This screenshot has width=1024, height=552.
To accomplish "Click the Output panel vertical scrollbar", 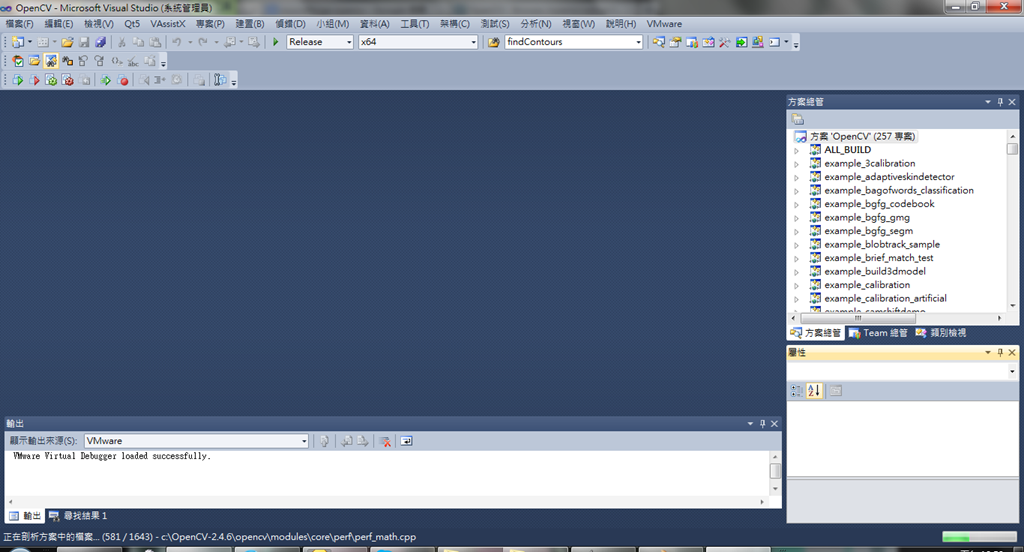I will [x=775, y=473].
